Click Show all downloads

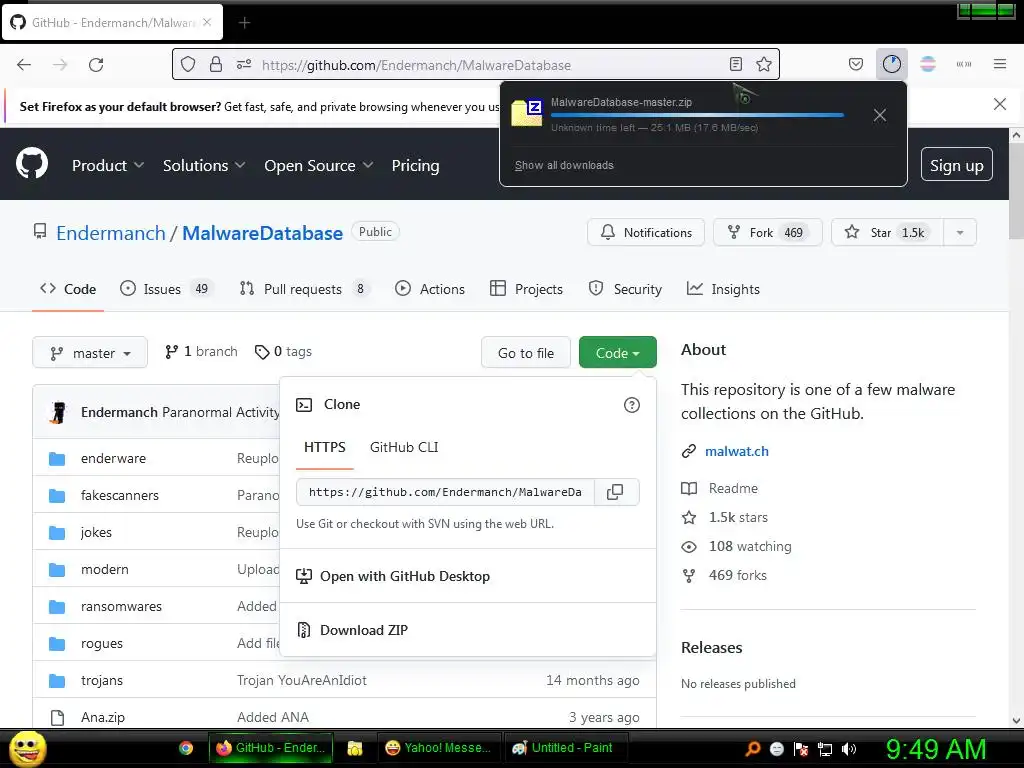click(x=564, y=165)
